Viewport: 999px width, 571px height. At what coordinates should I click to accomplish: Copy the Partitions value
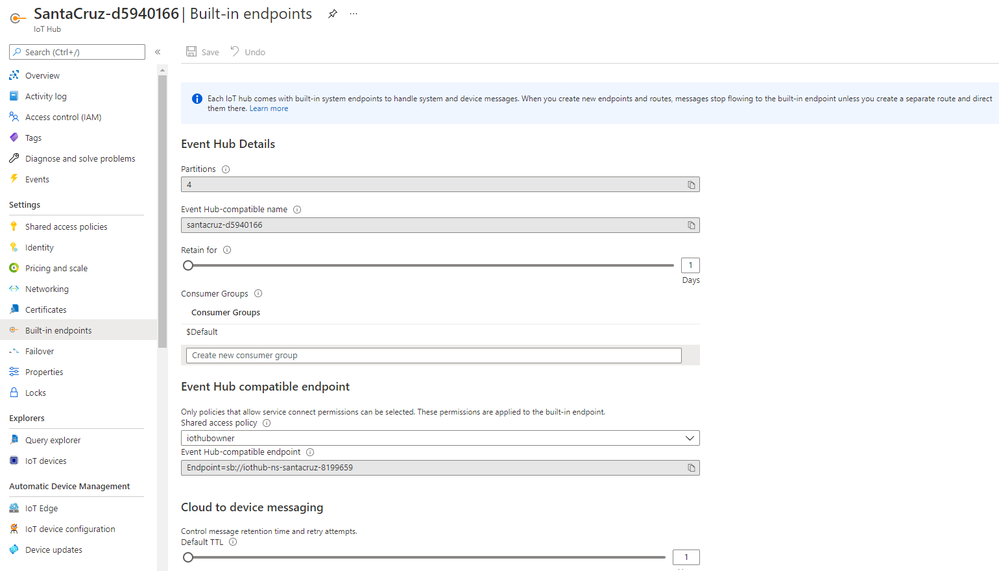[x=691, y=185]
